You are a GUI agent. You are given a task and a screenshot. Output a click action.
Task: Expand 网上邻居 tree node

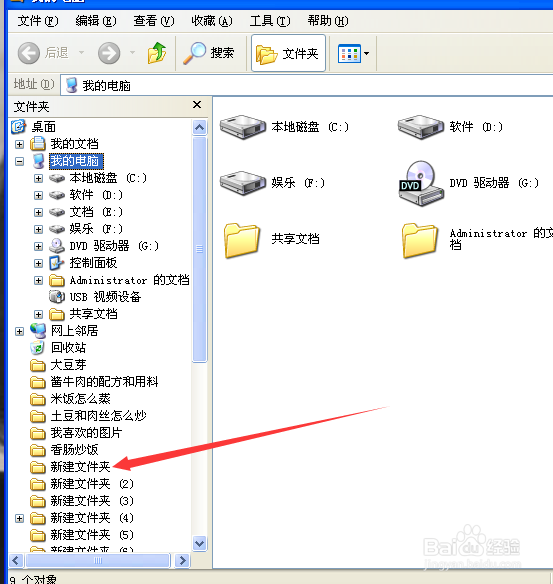[x=19, y=331]
